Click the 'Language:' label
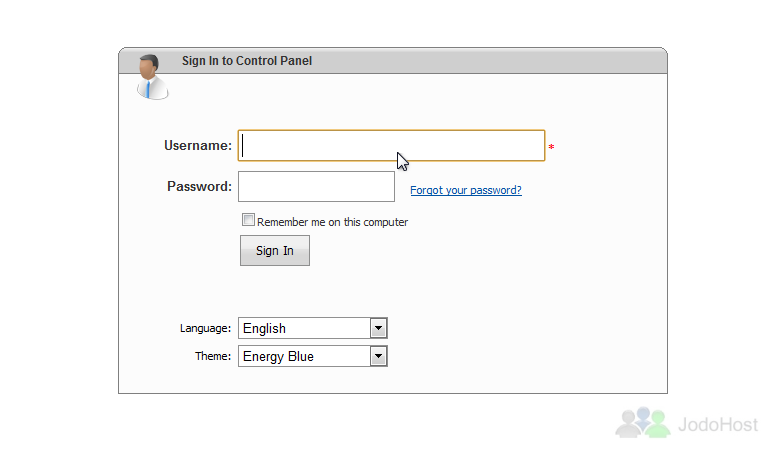The height and width of the screenshot is (450, 776). coord(205,328)
